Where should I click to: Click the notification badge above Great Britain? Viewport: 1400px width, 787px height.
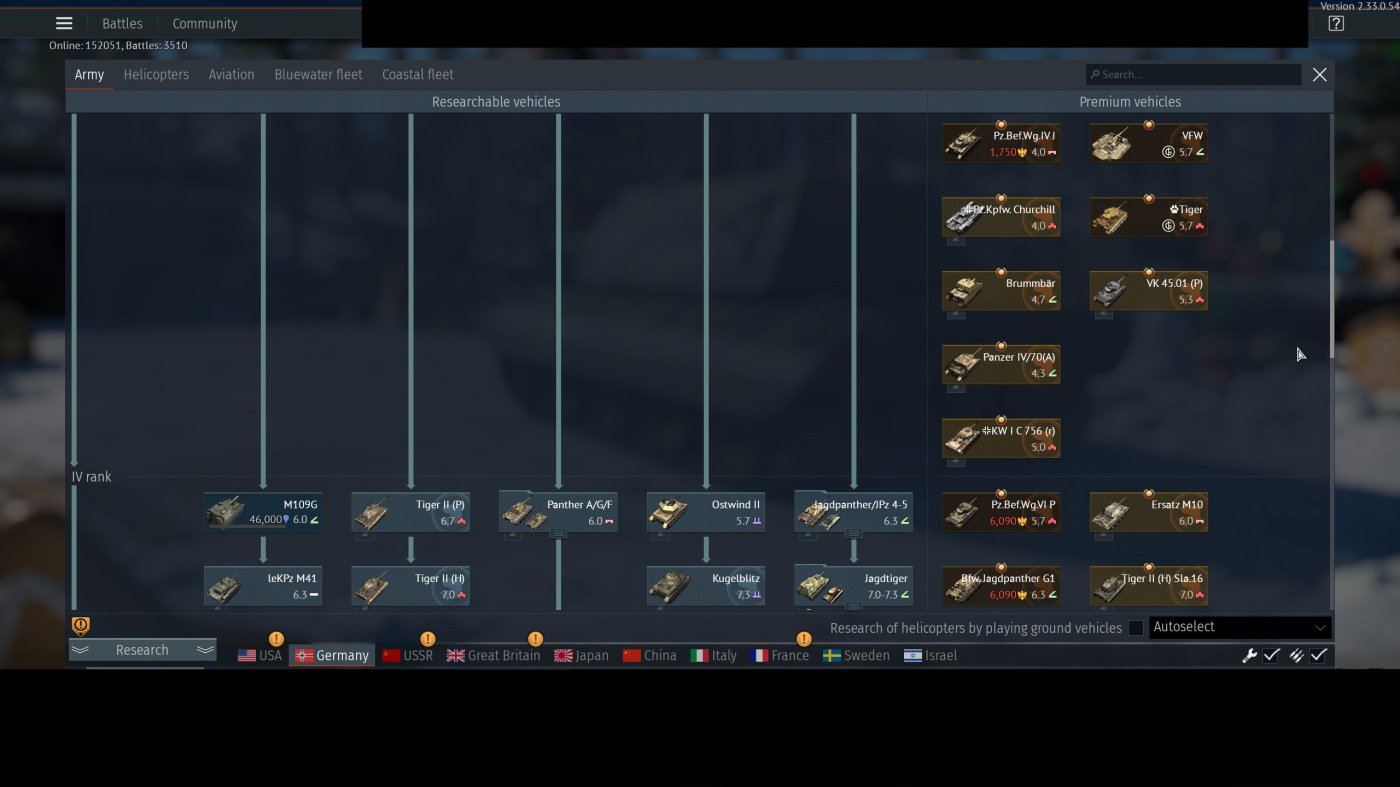pyautogui.click(x=535, y=639)
